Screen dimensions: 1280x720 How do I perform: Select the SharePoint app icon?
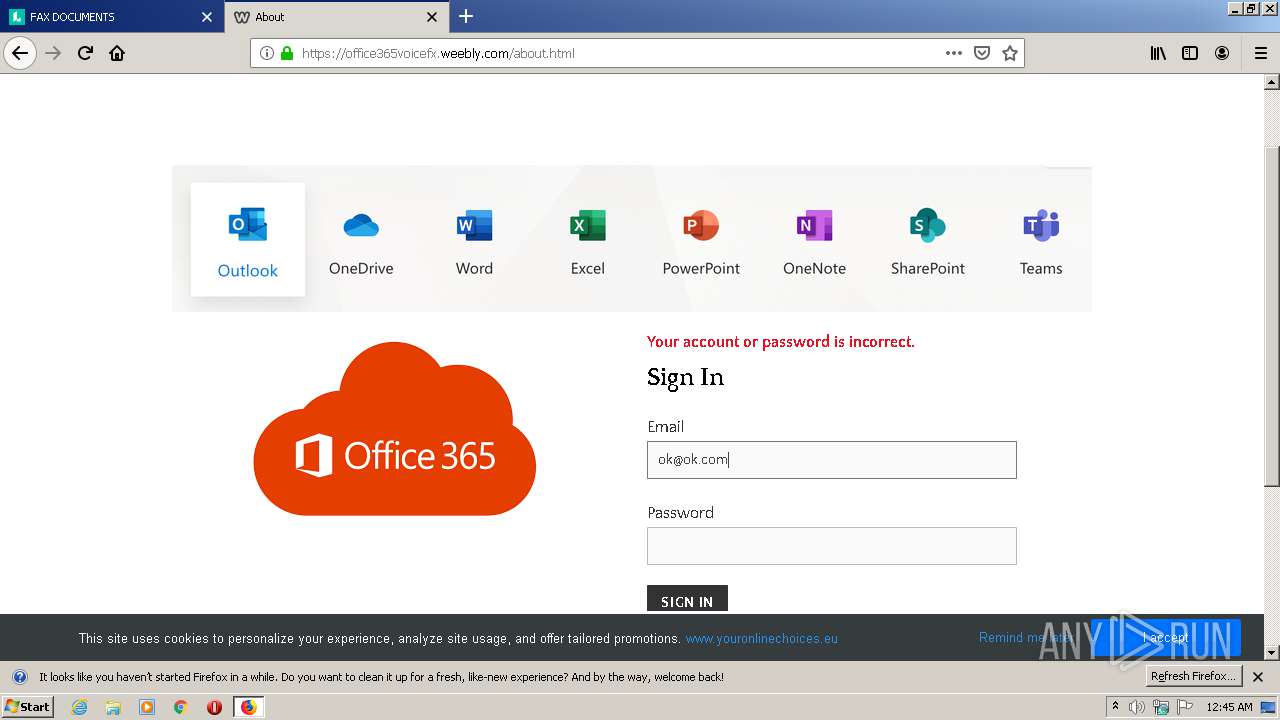(x=928, y=240)
